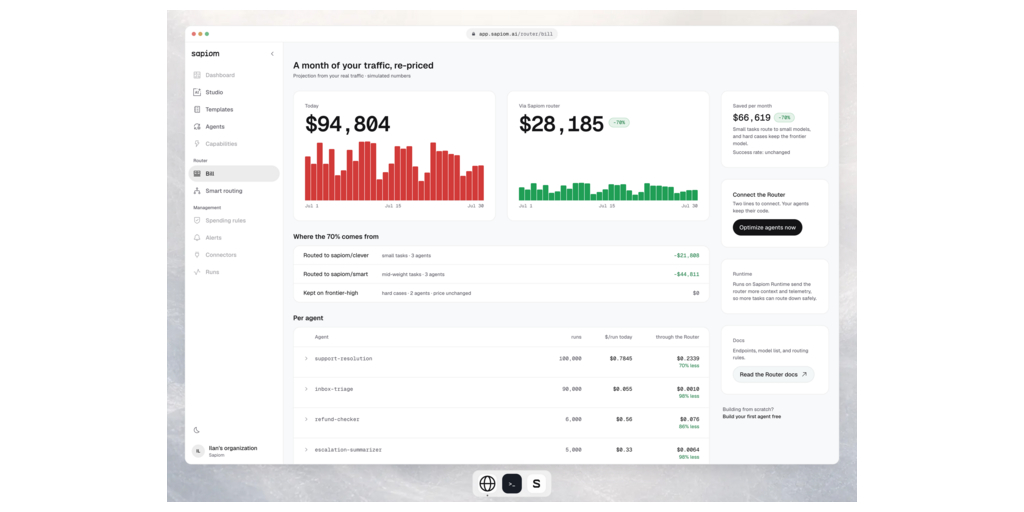Click the Studio icon in sidebar

pyautogui.click(x=197, y=92)
